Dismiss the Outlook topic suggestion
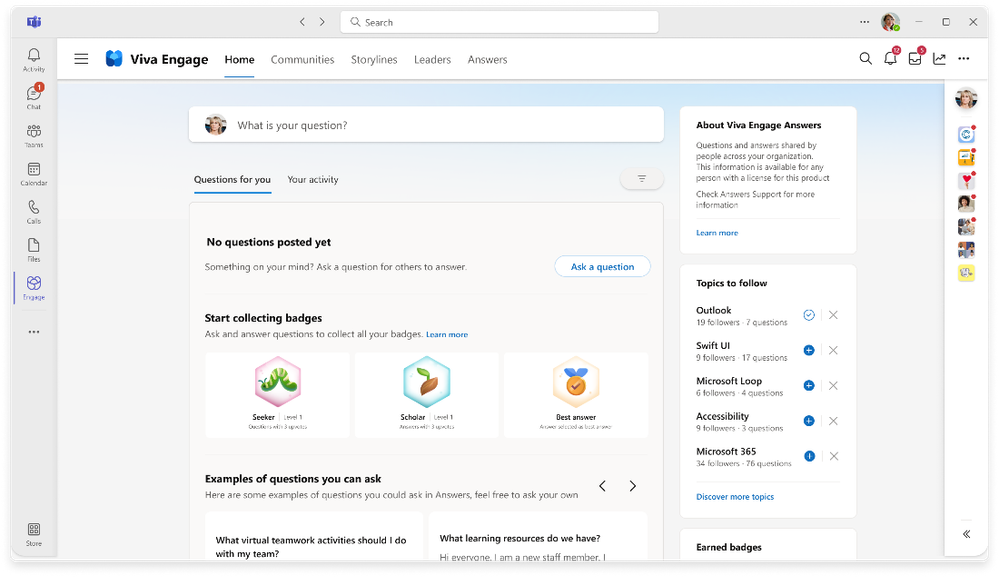Screen dimensions: 999x577 [833, 315]
